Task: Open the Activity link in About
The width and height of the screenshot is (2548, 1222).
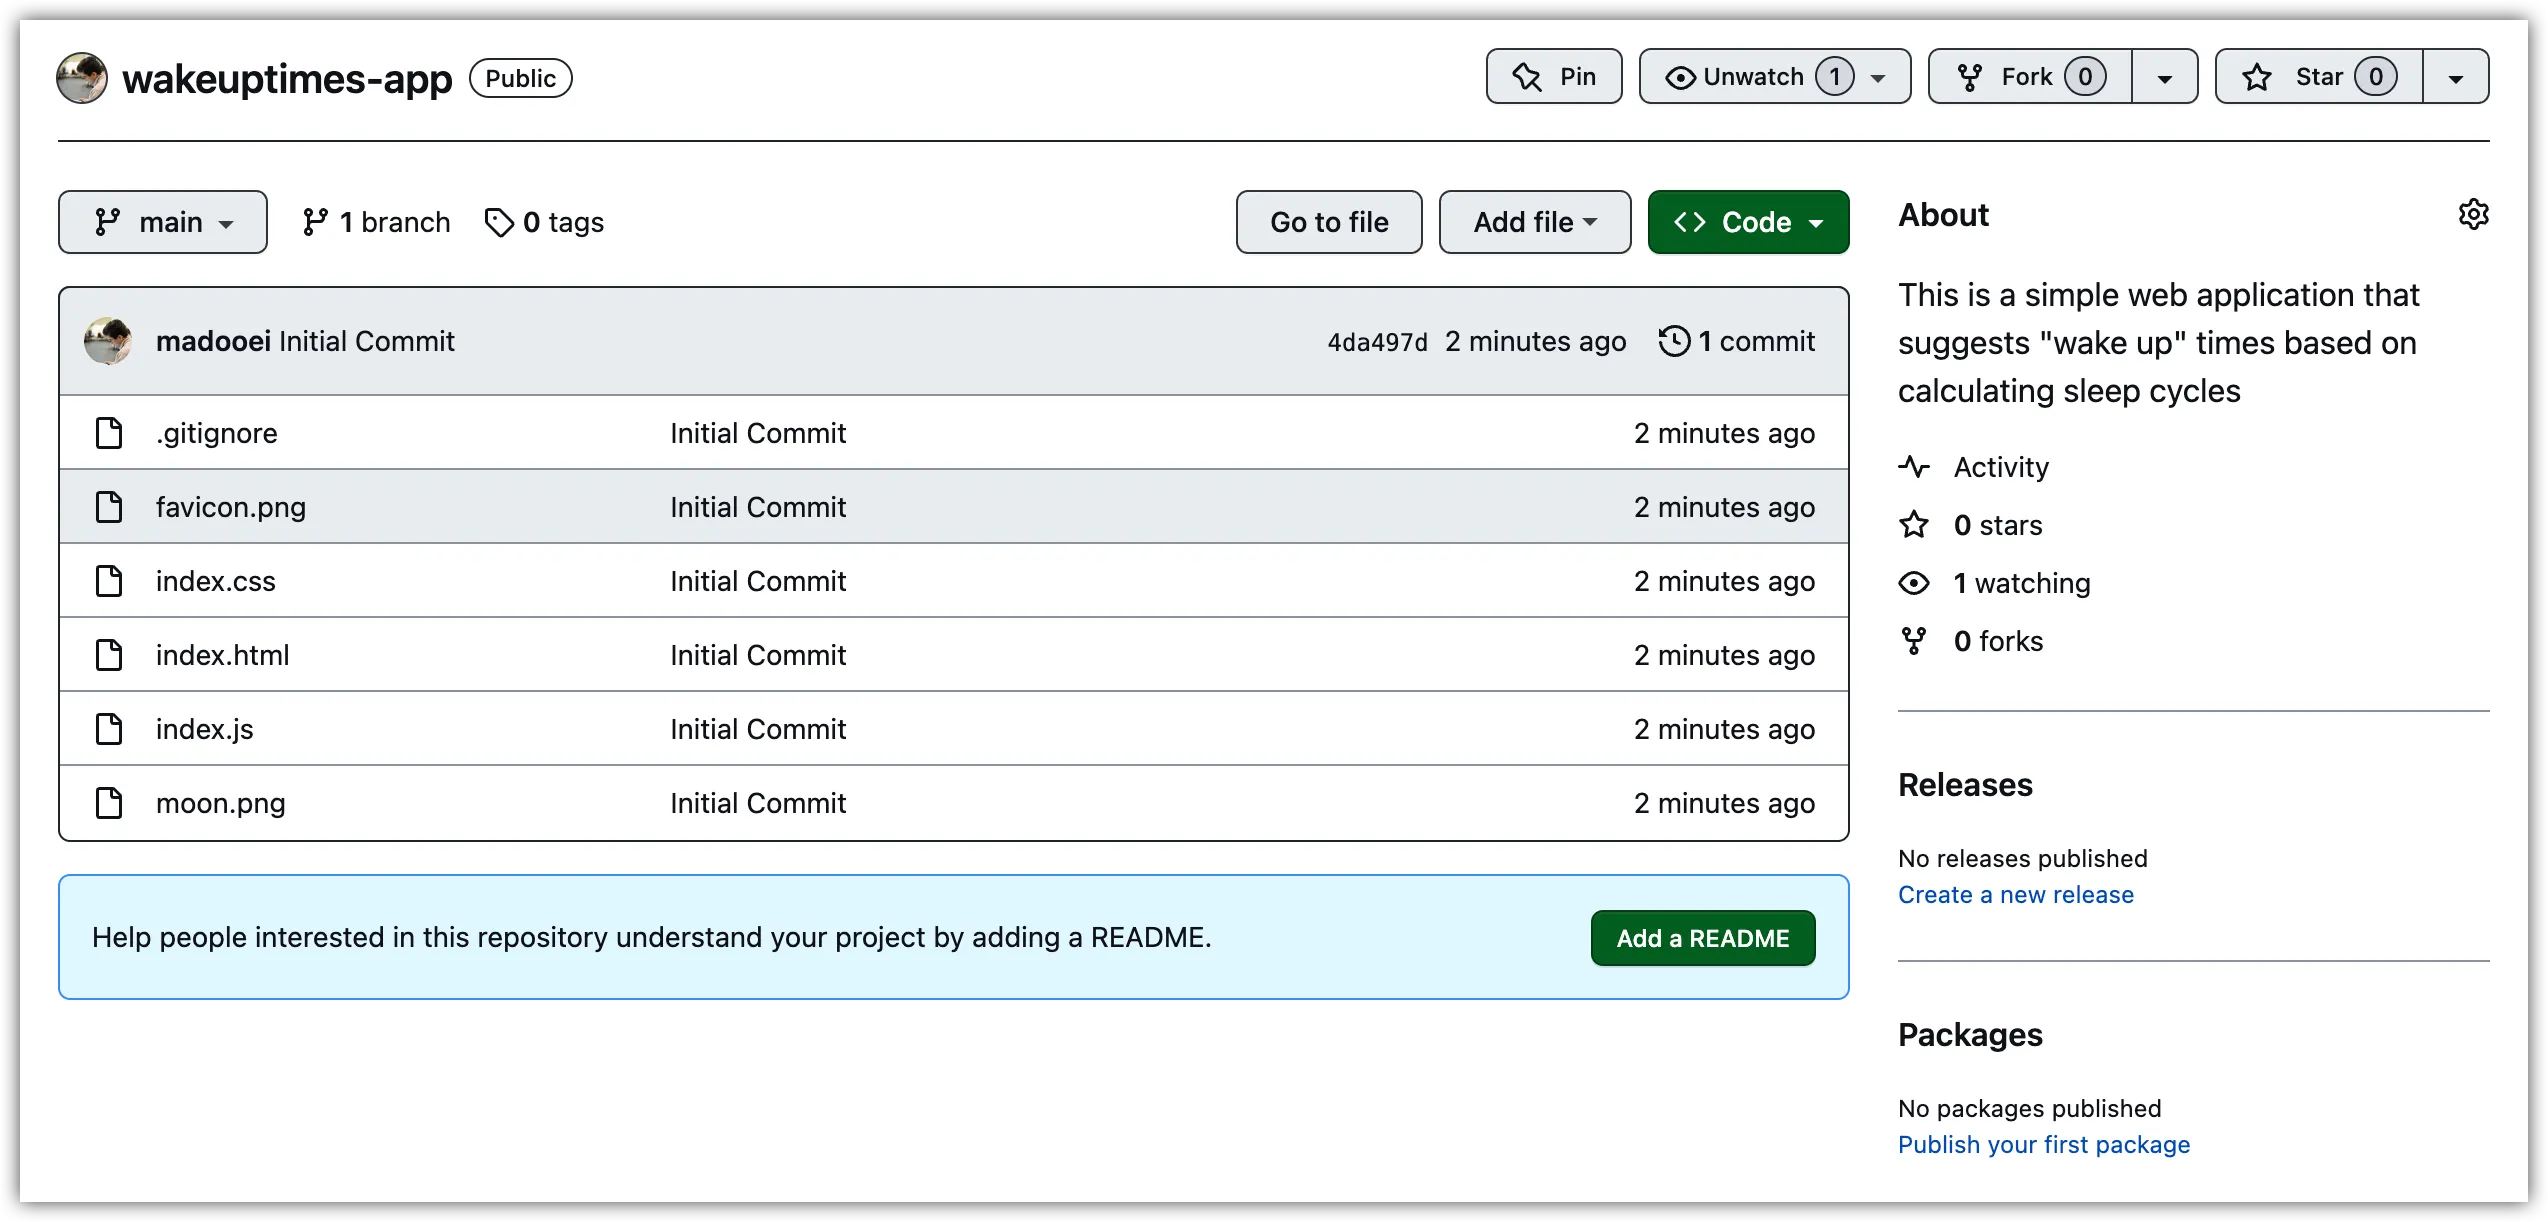Action: pyautogui.click(x=2001, y=467)
